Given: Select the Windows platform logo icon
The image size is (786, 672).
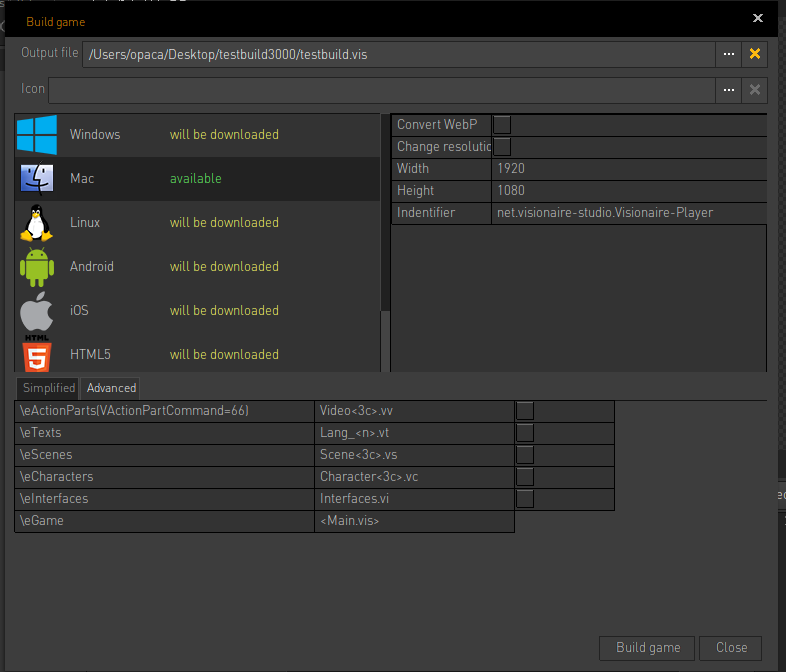Looking at the screenshot, I should [37, 135].
